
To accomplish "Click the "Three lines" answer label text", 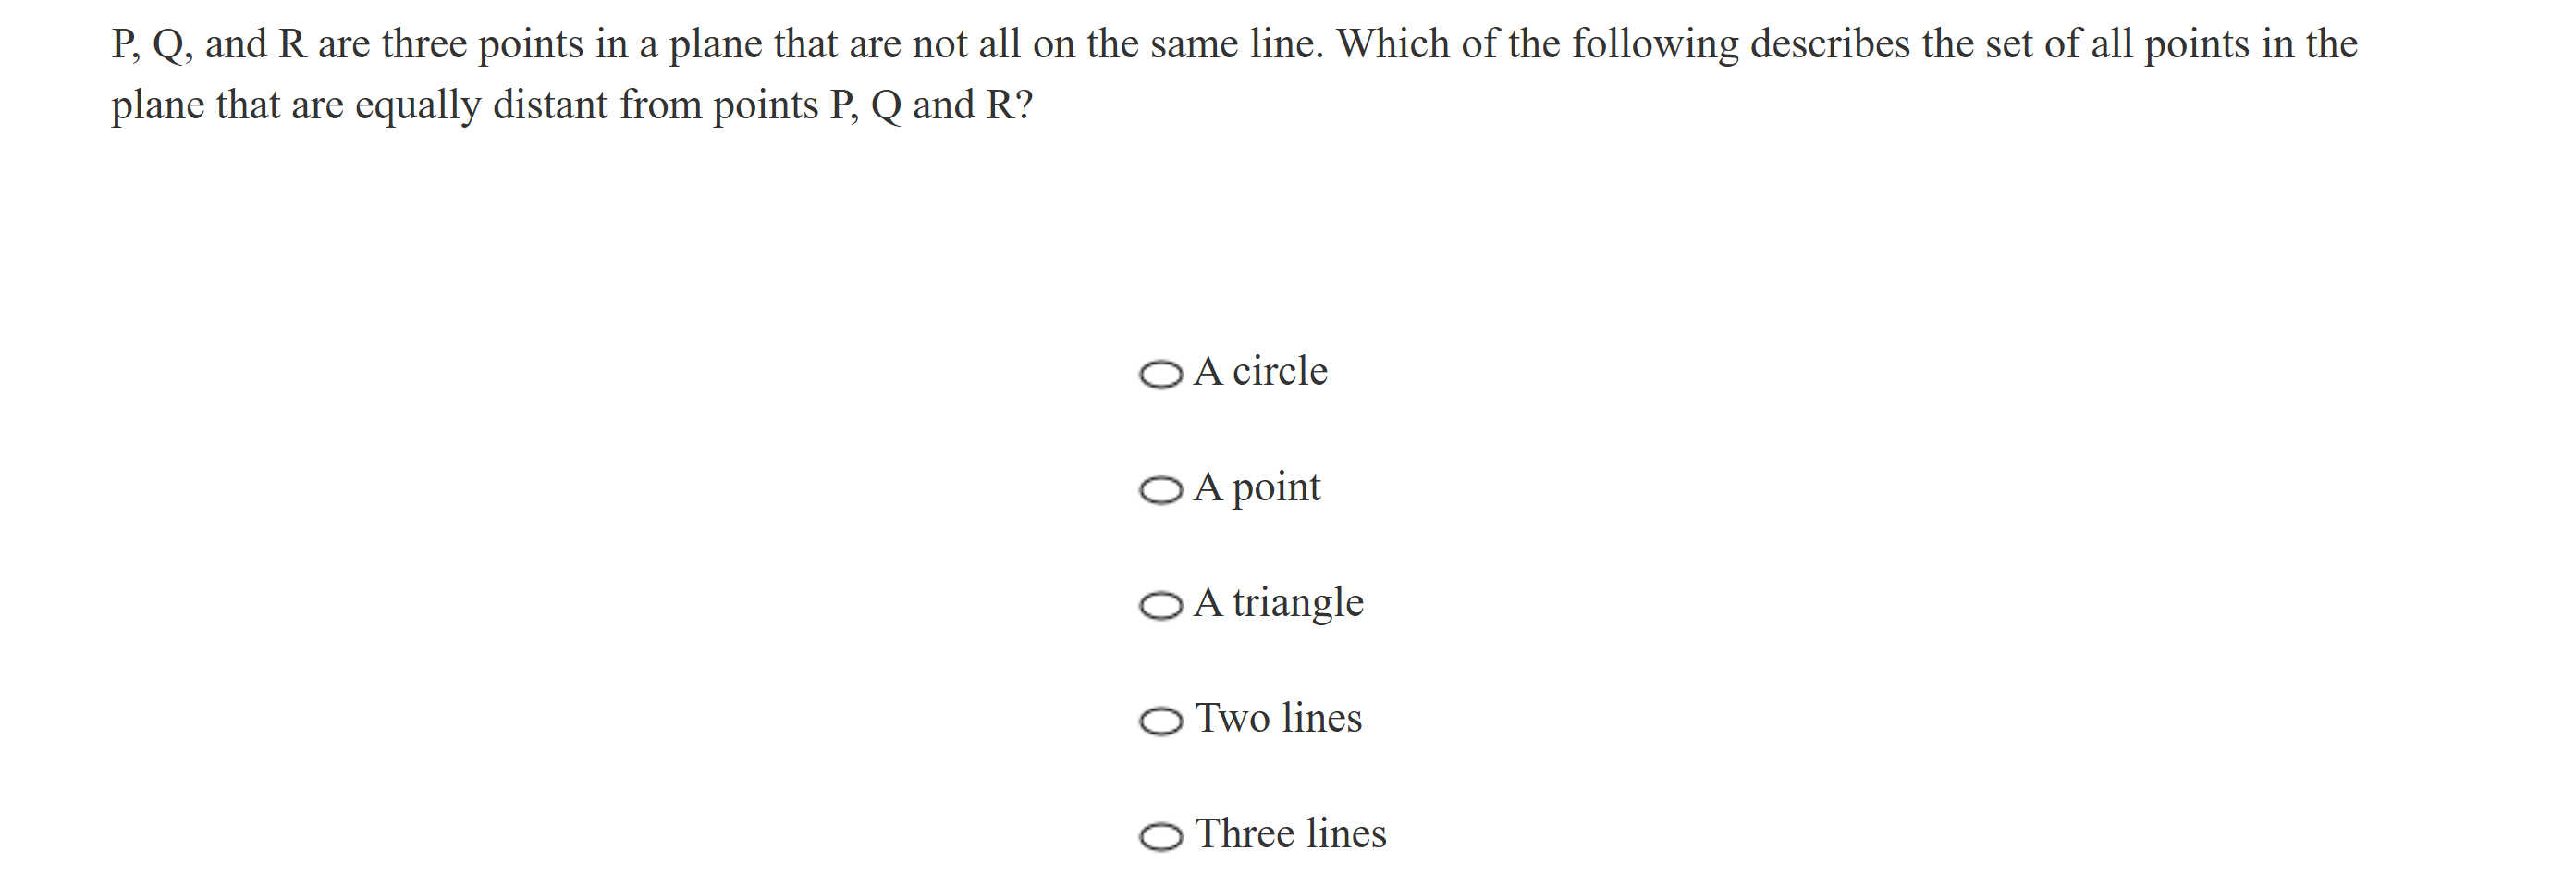I will 1291,834.
